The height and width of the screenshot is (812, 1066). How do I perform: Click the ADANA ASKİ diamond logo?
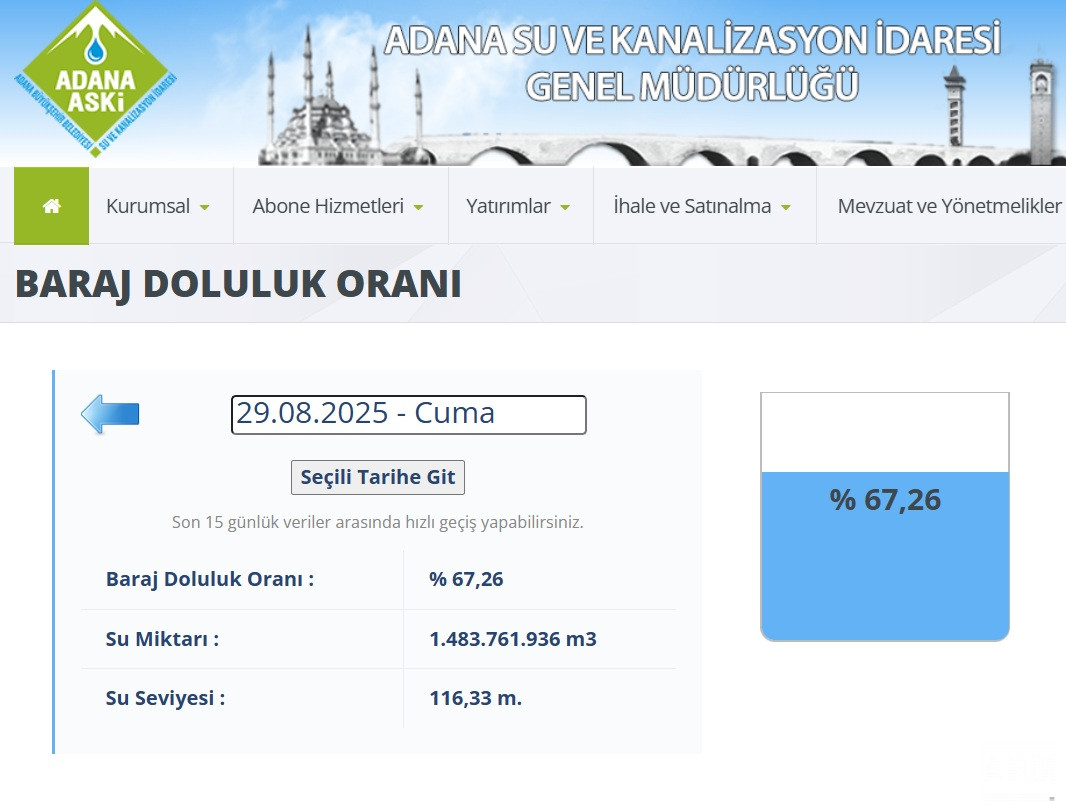(95, 79)
